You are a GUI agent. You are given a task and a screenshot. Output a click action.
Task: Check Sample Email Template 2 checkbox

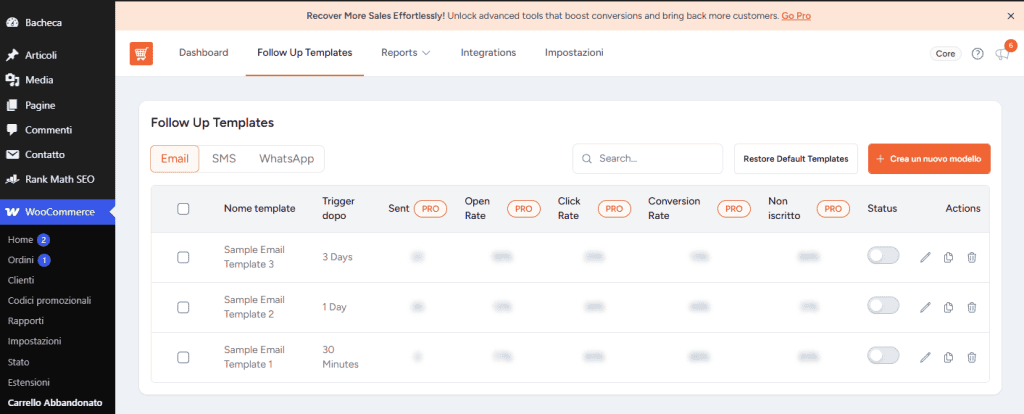click(184, 307)
